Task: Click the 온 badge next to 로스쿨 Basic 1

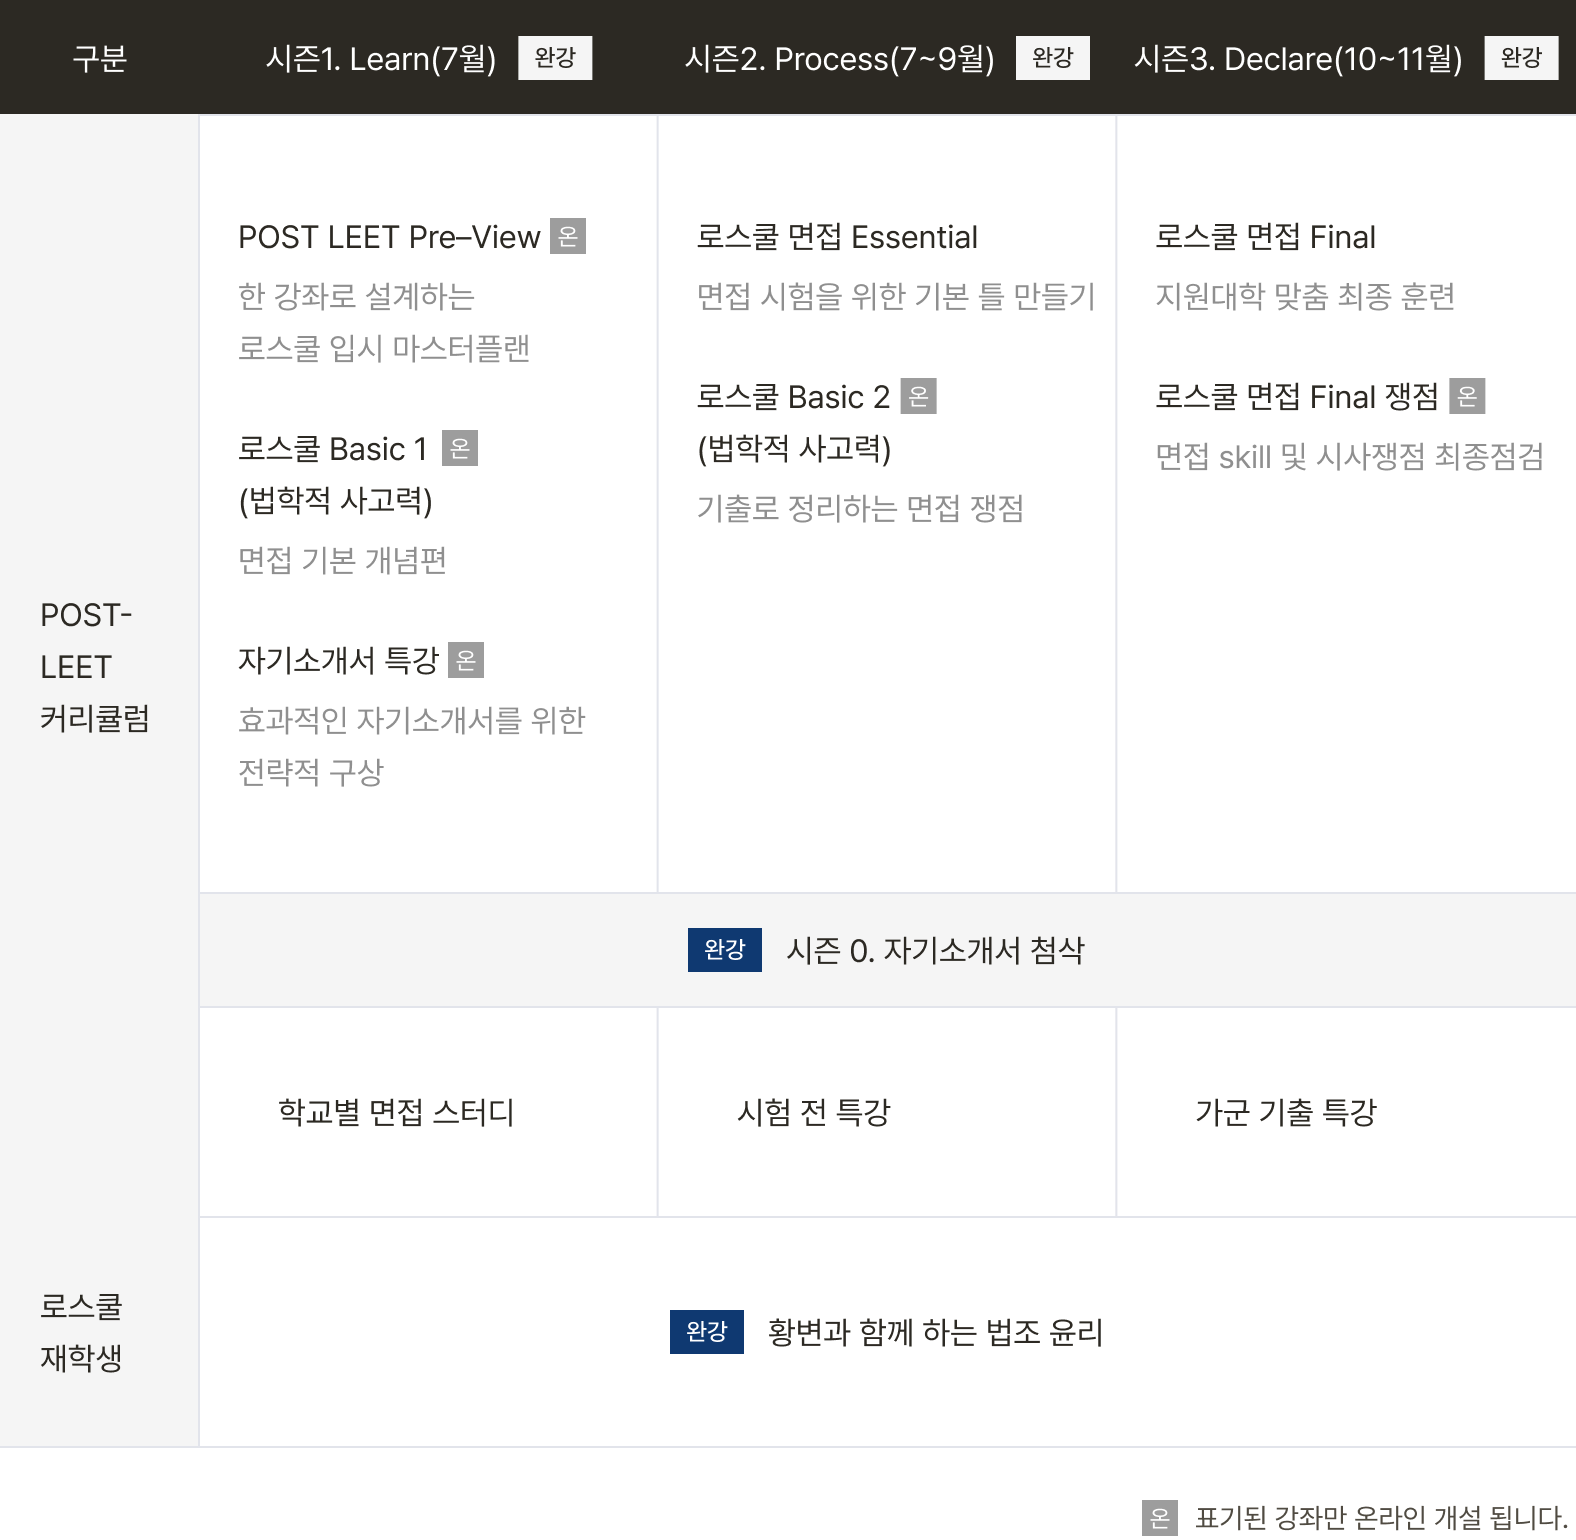Action: coord(460,449)
